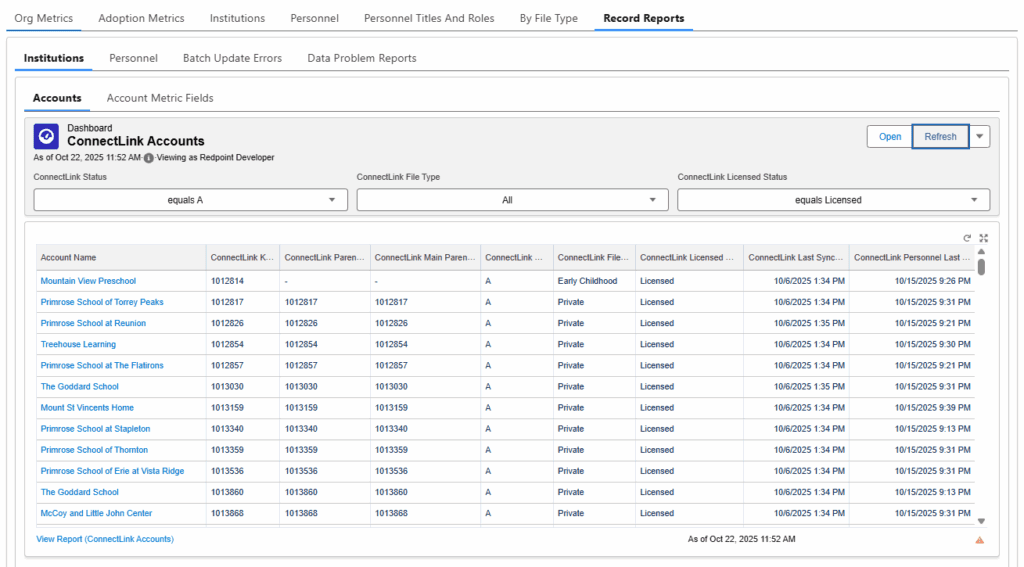Open View Report (ConnectLink Accounts) link
Image resolution: width=1024 pixels, height=567 pixels.
point(105,539)
